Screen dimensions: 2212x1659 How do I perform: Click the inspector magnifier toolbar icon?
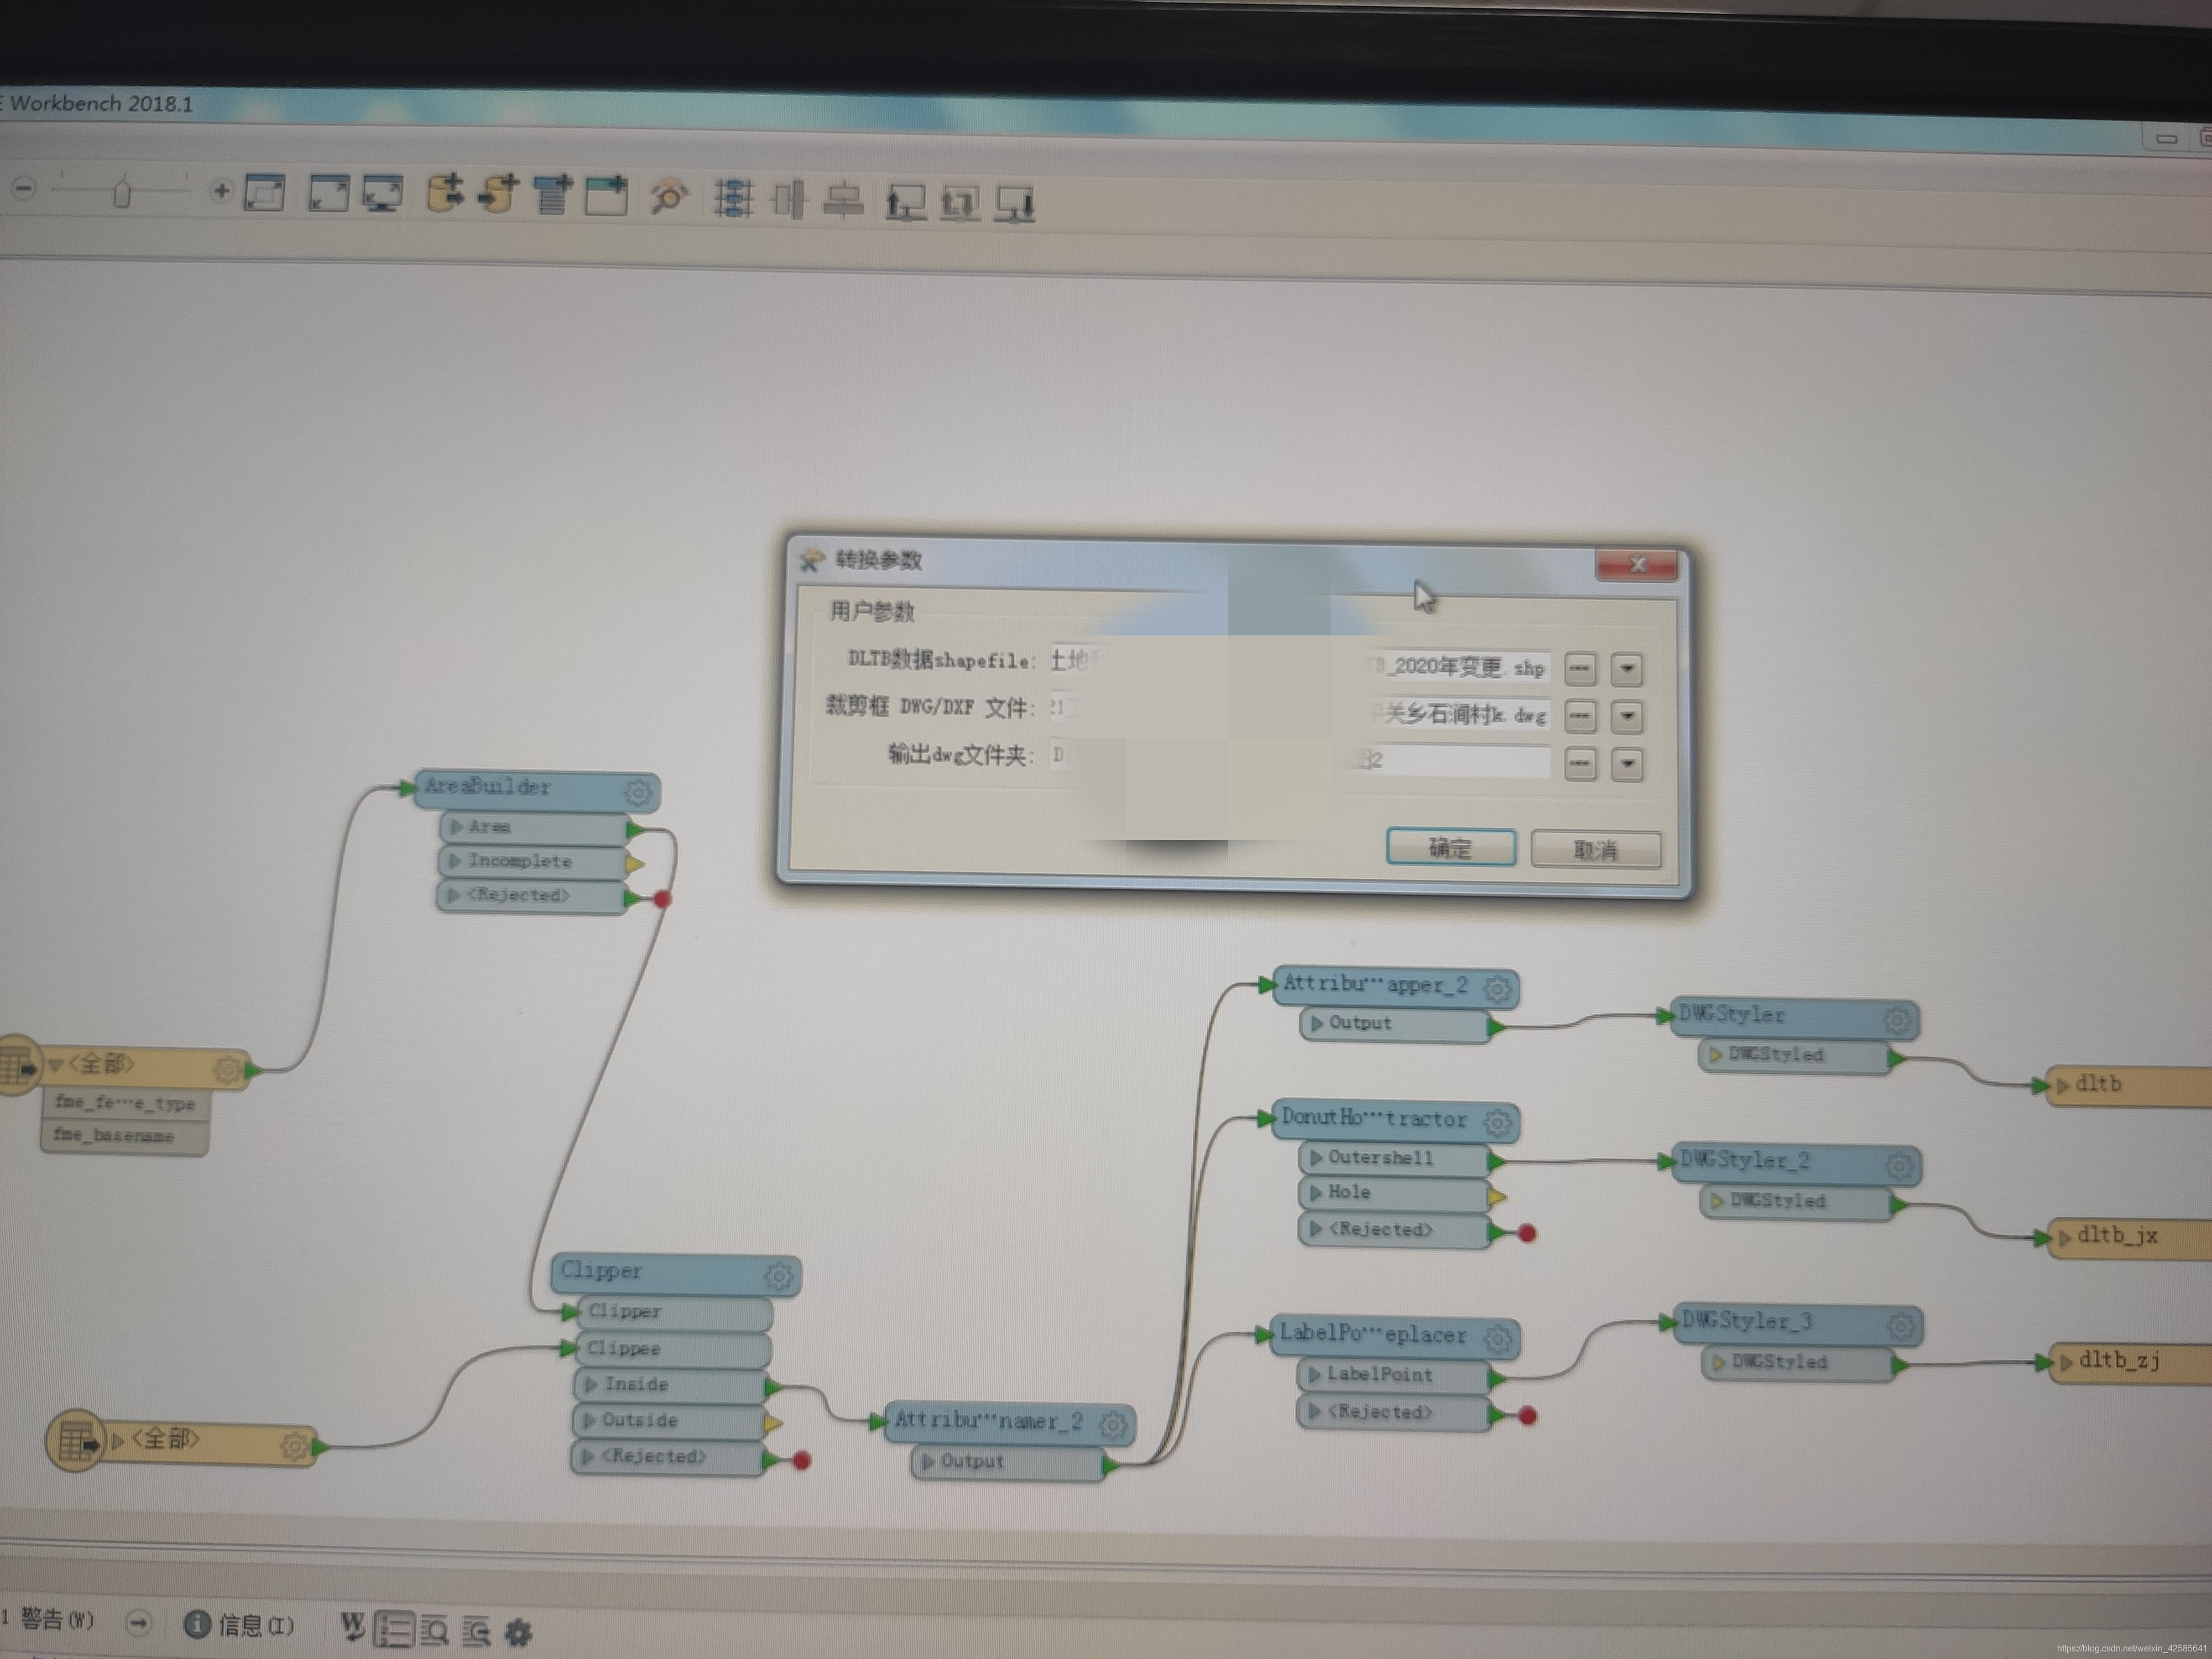[669, 197]
